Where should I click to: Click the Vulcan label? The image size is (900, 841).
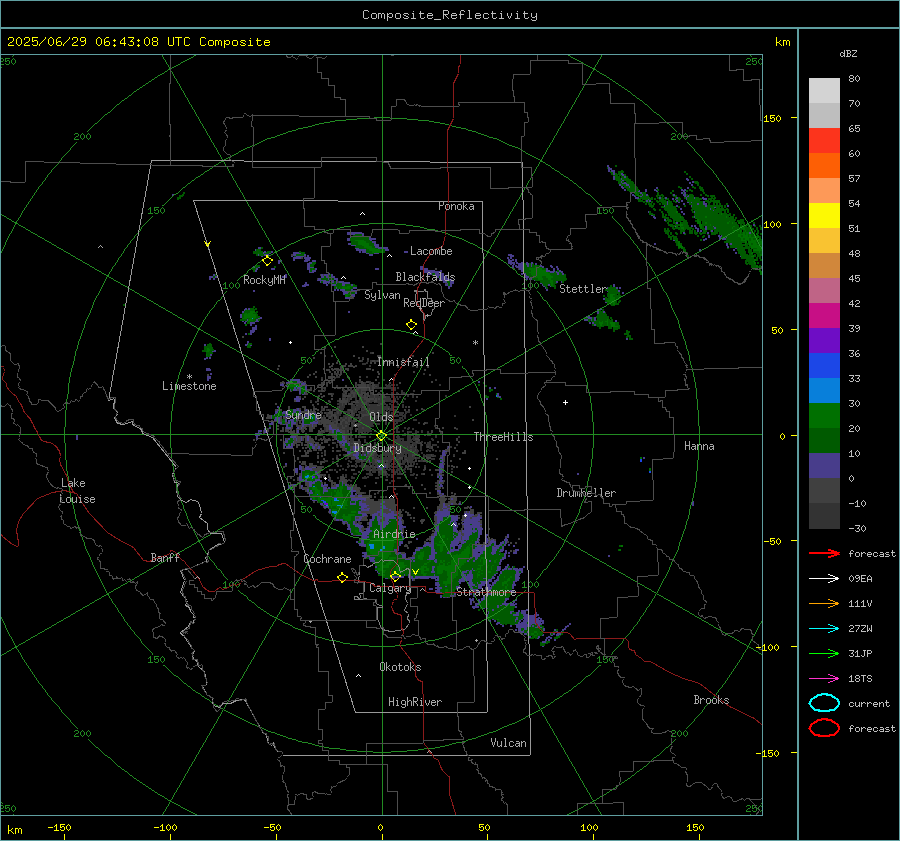pyautogui.click(x=508, y=743)
